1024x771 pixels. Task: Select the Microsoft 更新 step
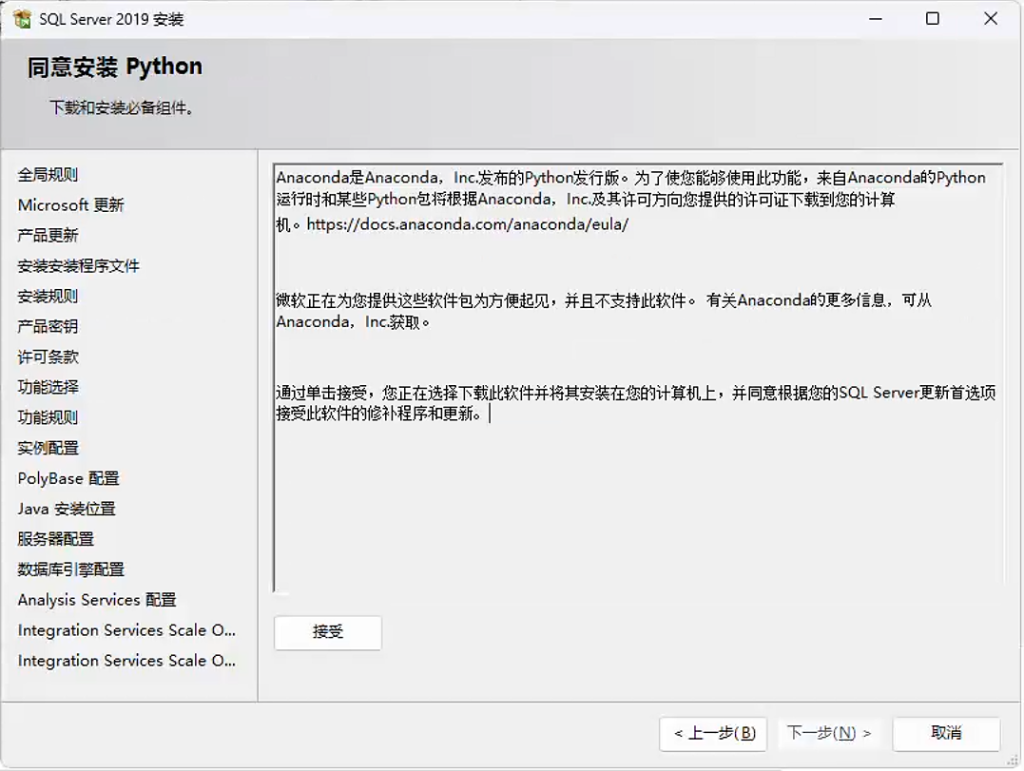(x=71, y=205)
